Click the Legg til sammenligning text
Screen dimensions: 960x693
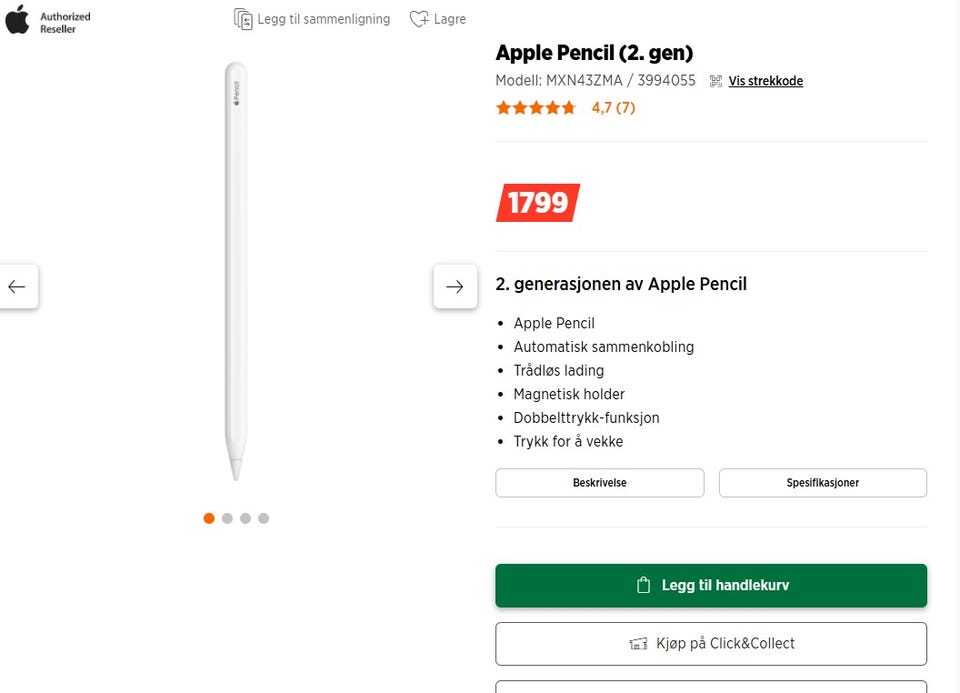click(325, 19)
